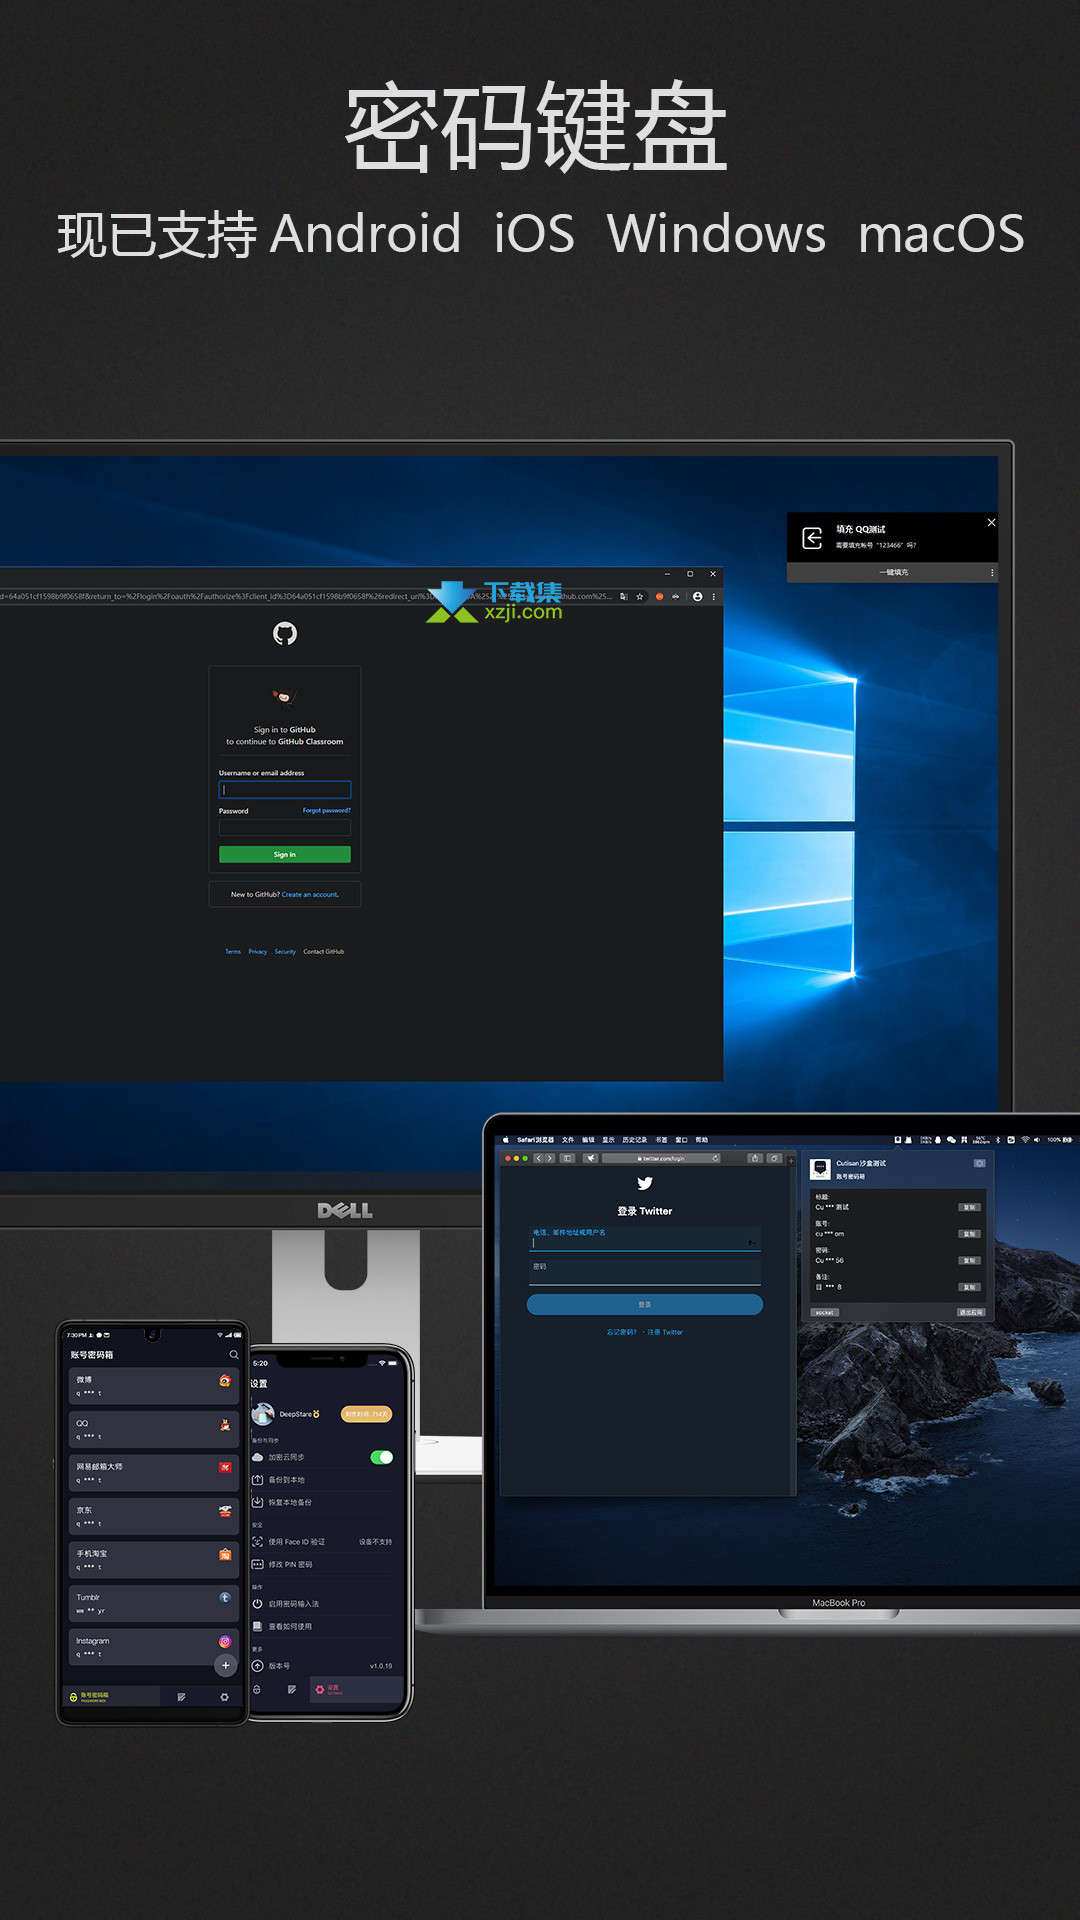Viewport: 1080px width, 1920px height.
Task: Tap the 版本号 update icon
Action: coord(257,1666)
